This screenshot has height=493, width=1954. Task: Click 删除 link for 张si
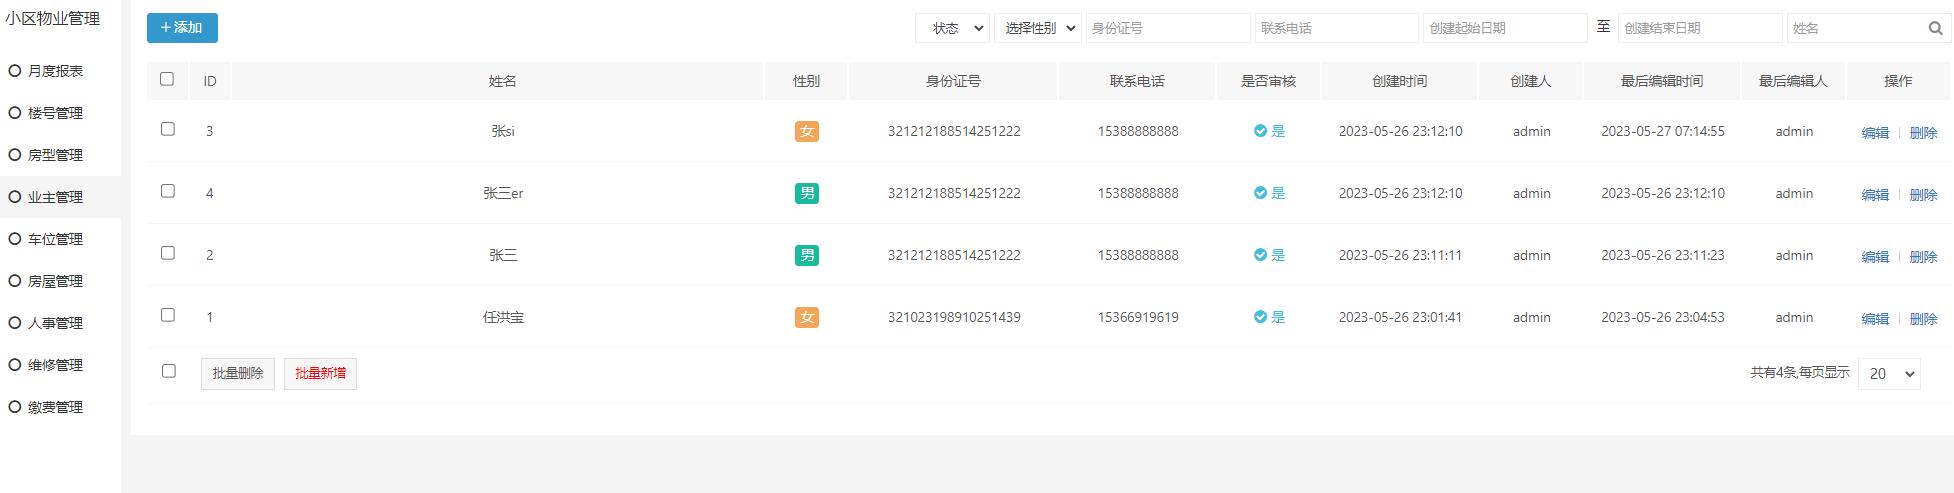click(x=1923, y=133)
